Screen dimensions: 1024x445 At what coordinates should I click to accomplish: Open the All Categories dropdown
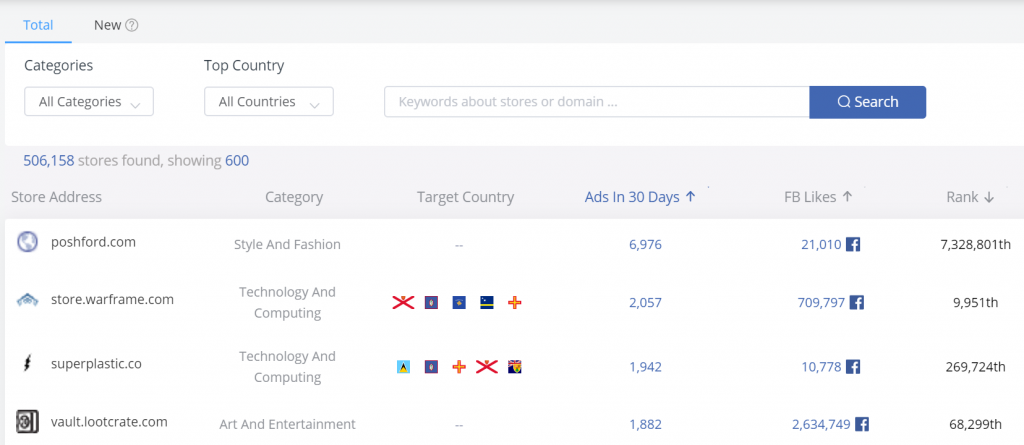click(x=89, y=102)
